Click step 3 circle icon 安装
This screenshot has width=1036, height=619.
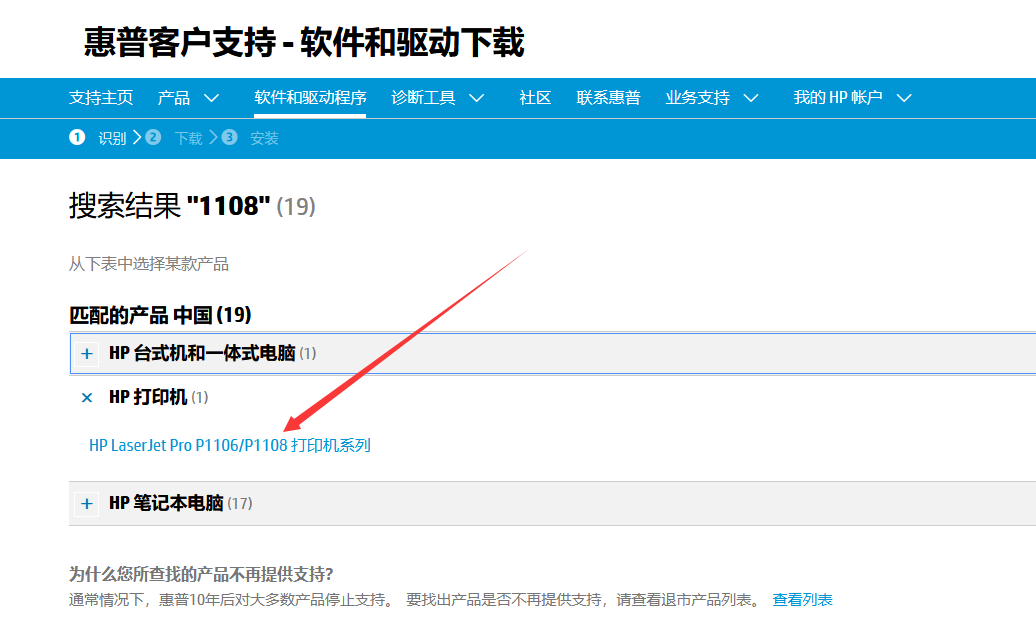pyautogui.click(x=229, y=137)
